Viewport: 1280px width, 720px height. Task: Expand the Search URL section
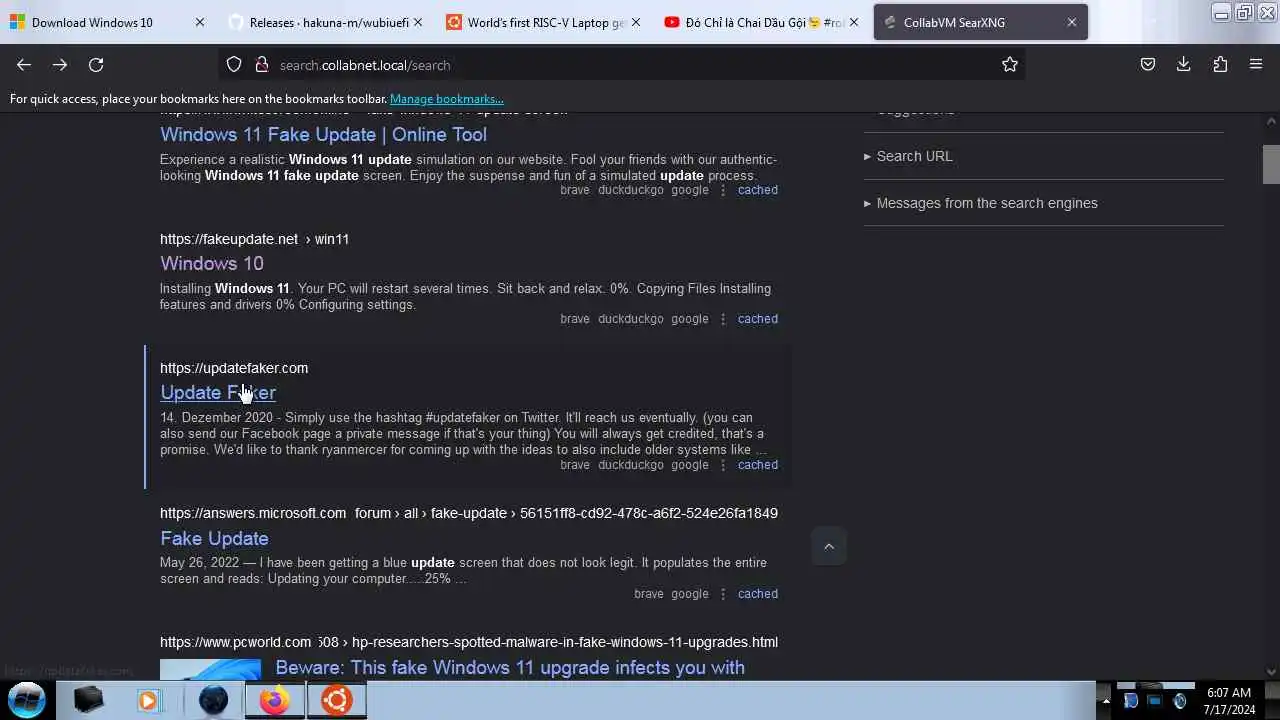(x=908, y=156)
